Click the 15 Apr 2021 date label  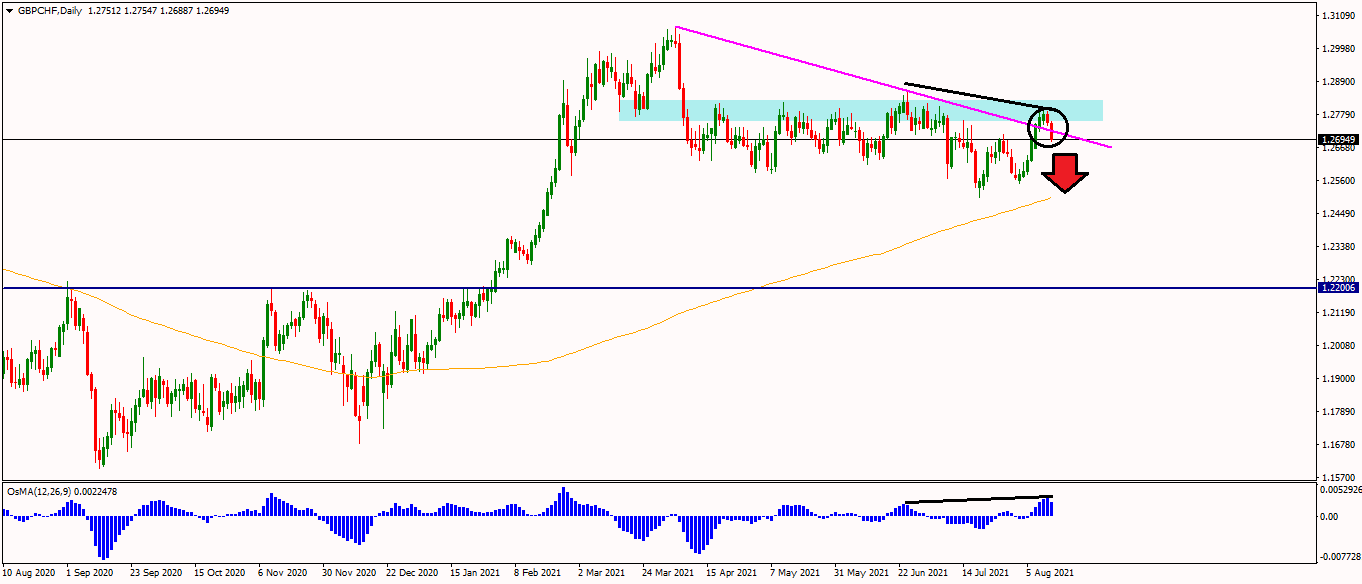pos(731,573)
